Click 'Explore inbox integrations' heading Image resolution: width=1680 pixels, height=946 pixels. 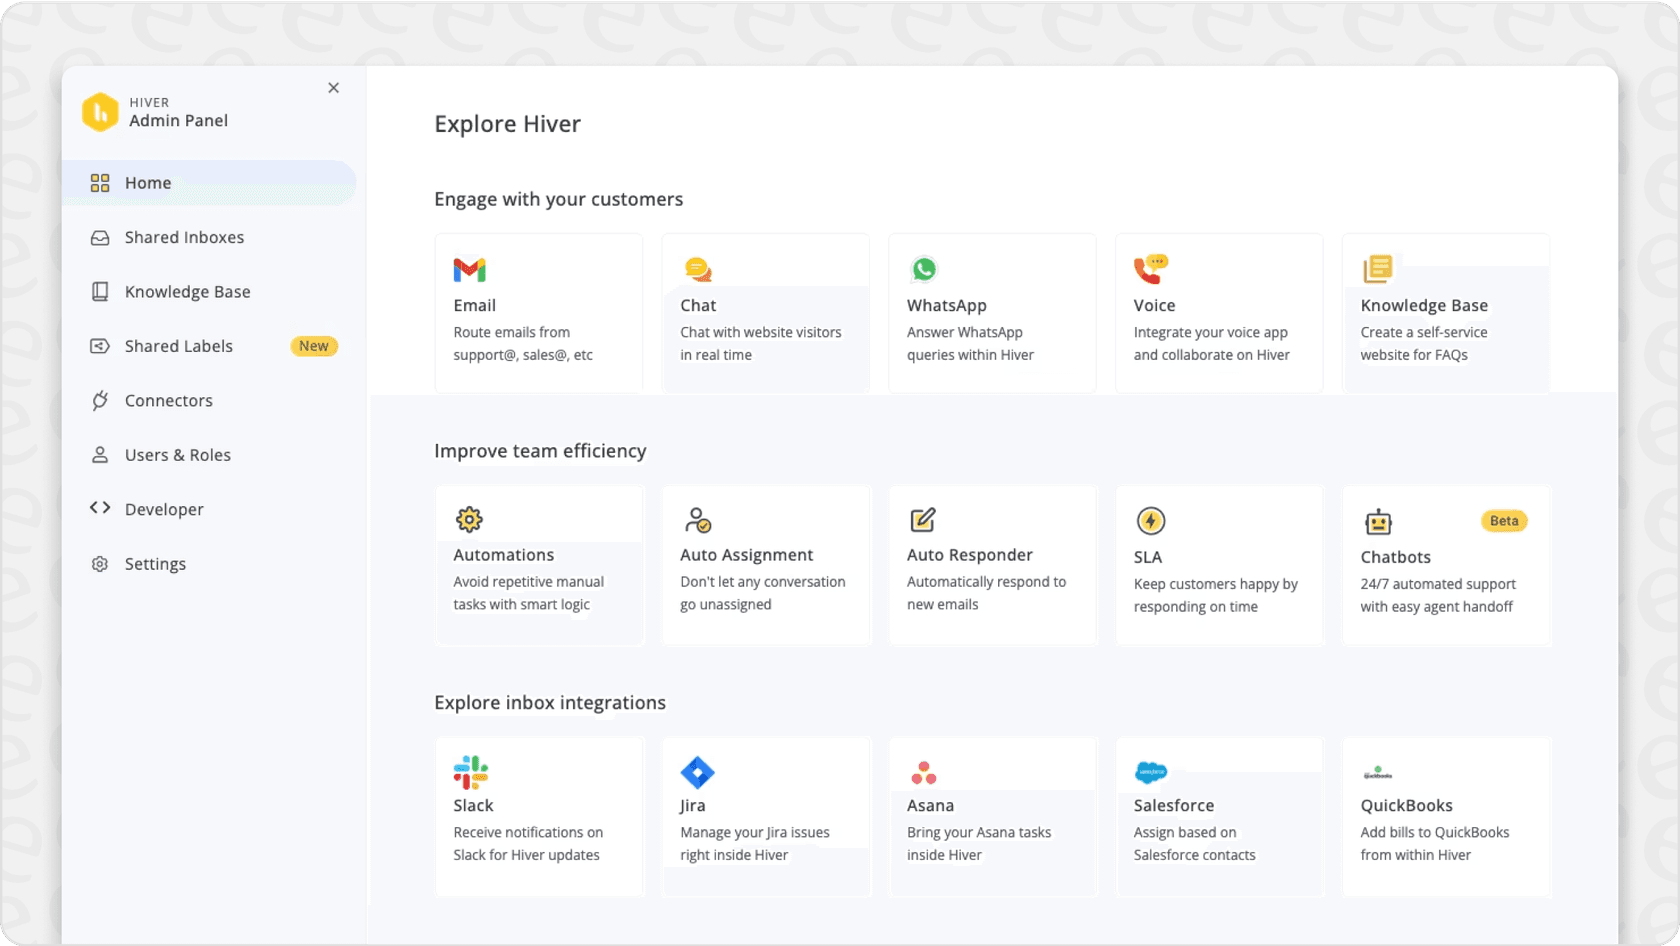coord(550,703)
